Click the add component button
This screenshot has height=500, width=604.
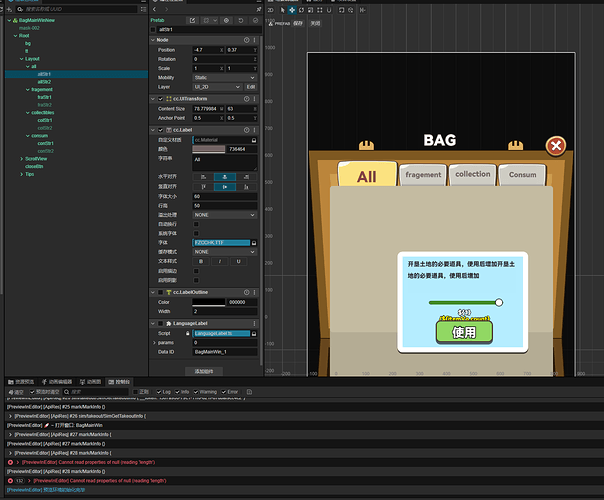point(204,371)
